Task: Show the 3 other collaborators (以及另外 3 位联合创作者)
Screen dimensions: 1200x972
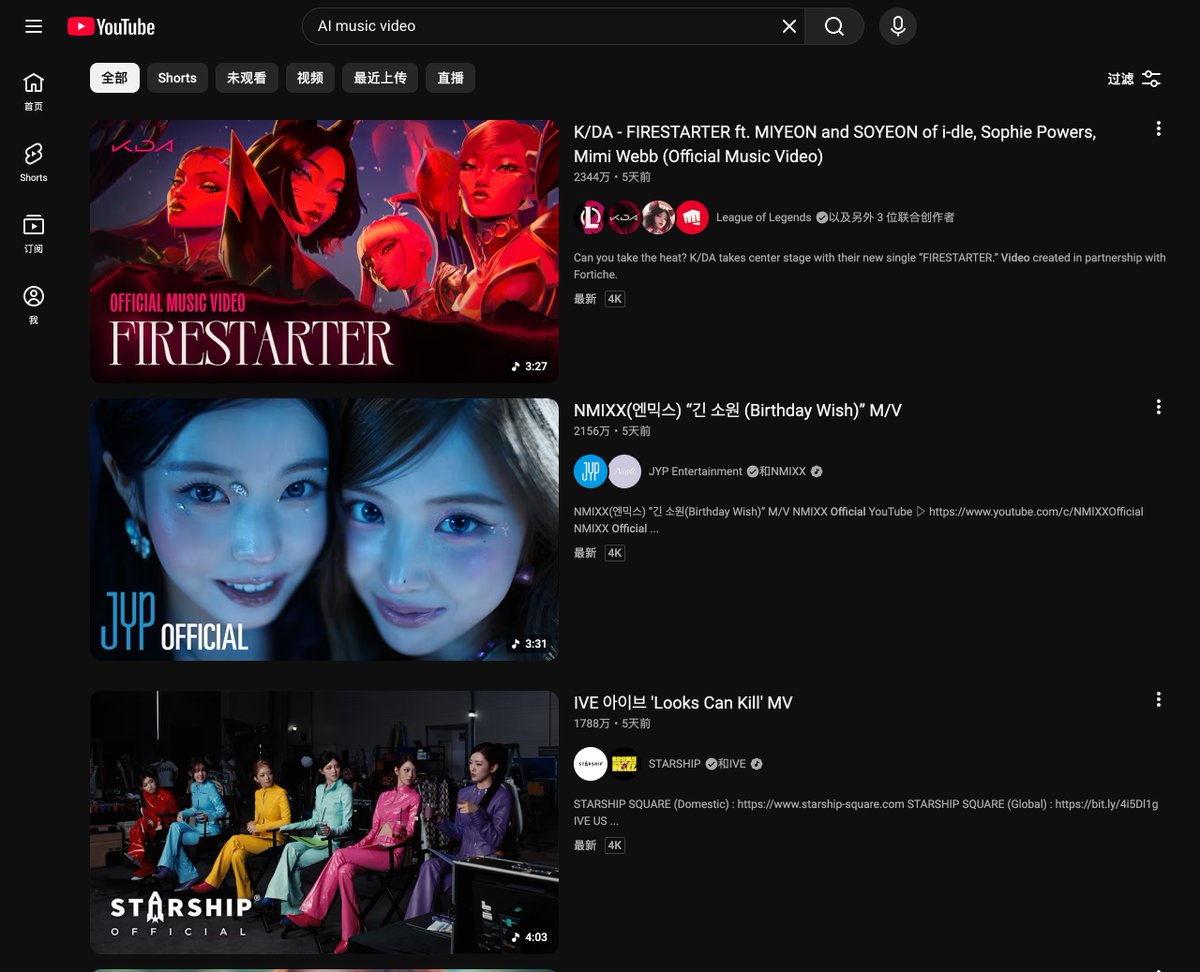Action: coord(891,217)
